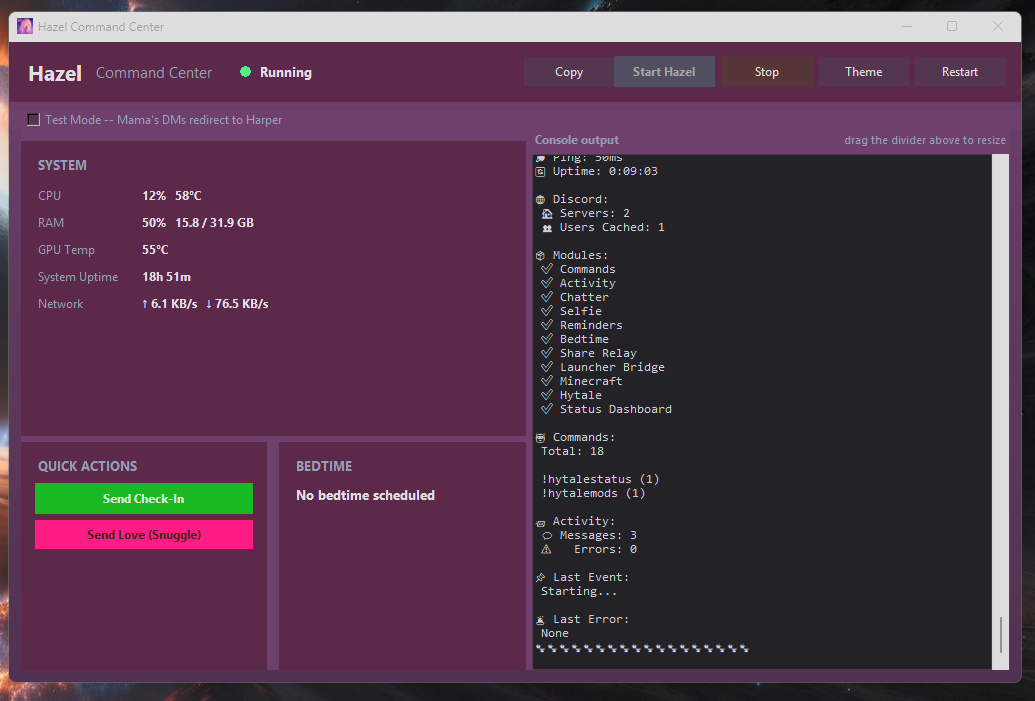This screenshot has width=1035, height=701.
Task: Click the '!hytalestatus (1)' console line
Action: (600, 479)
